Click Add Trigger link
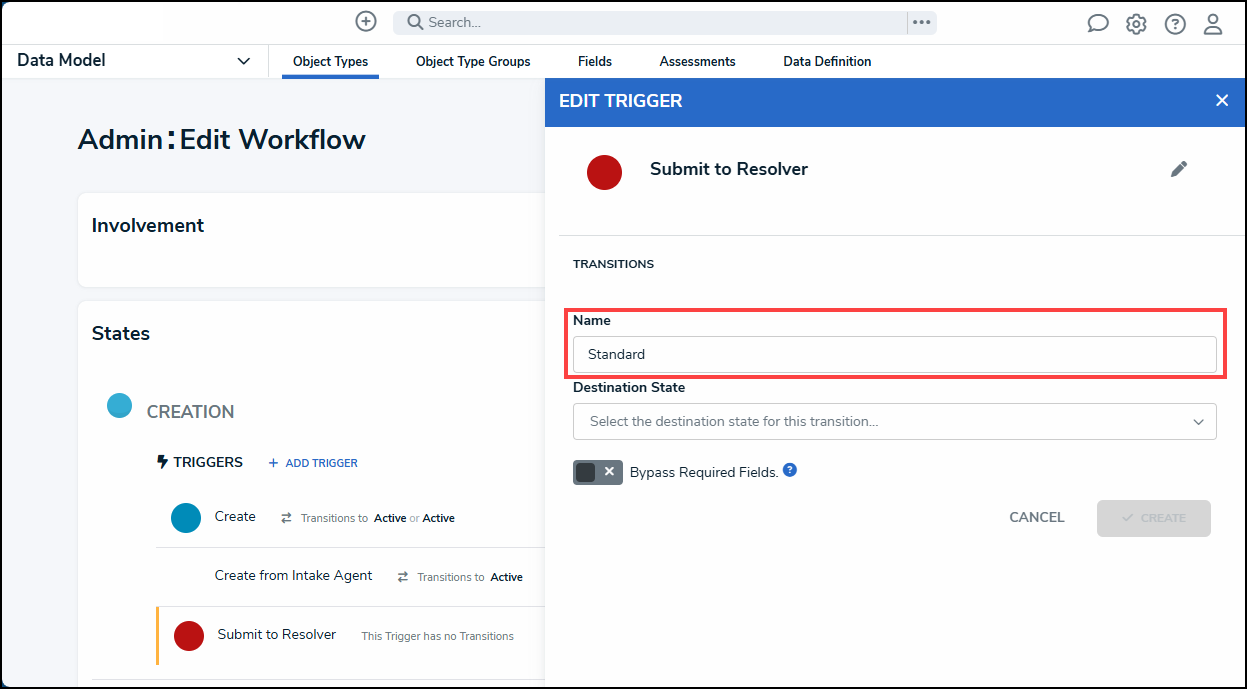 313,463
